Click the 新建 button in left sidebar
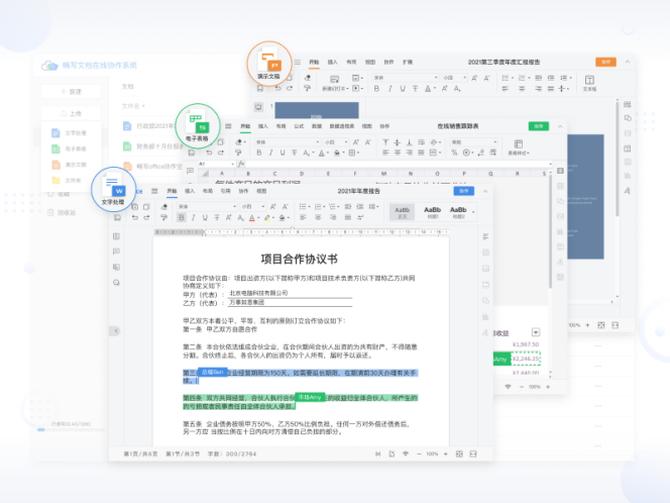 (x=70, y=91)
